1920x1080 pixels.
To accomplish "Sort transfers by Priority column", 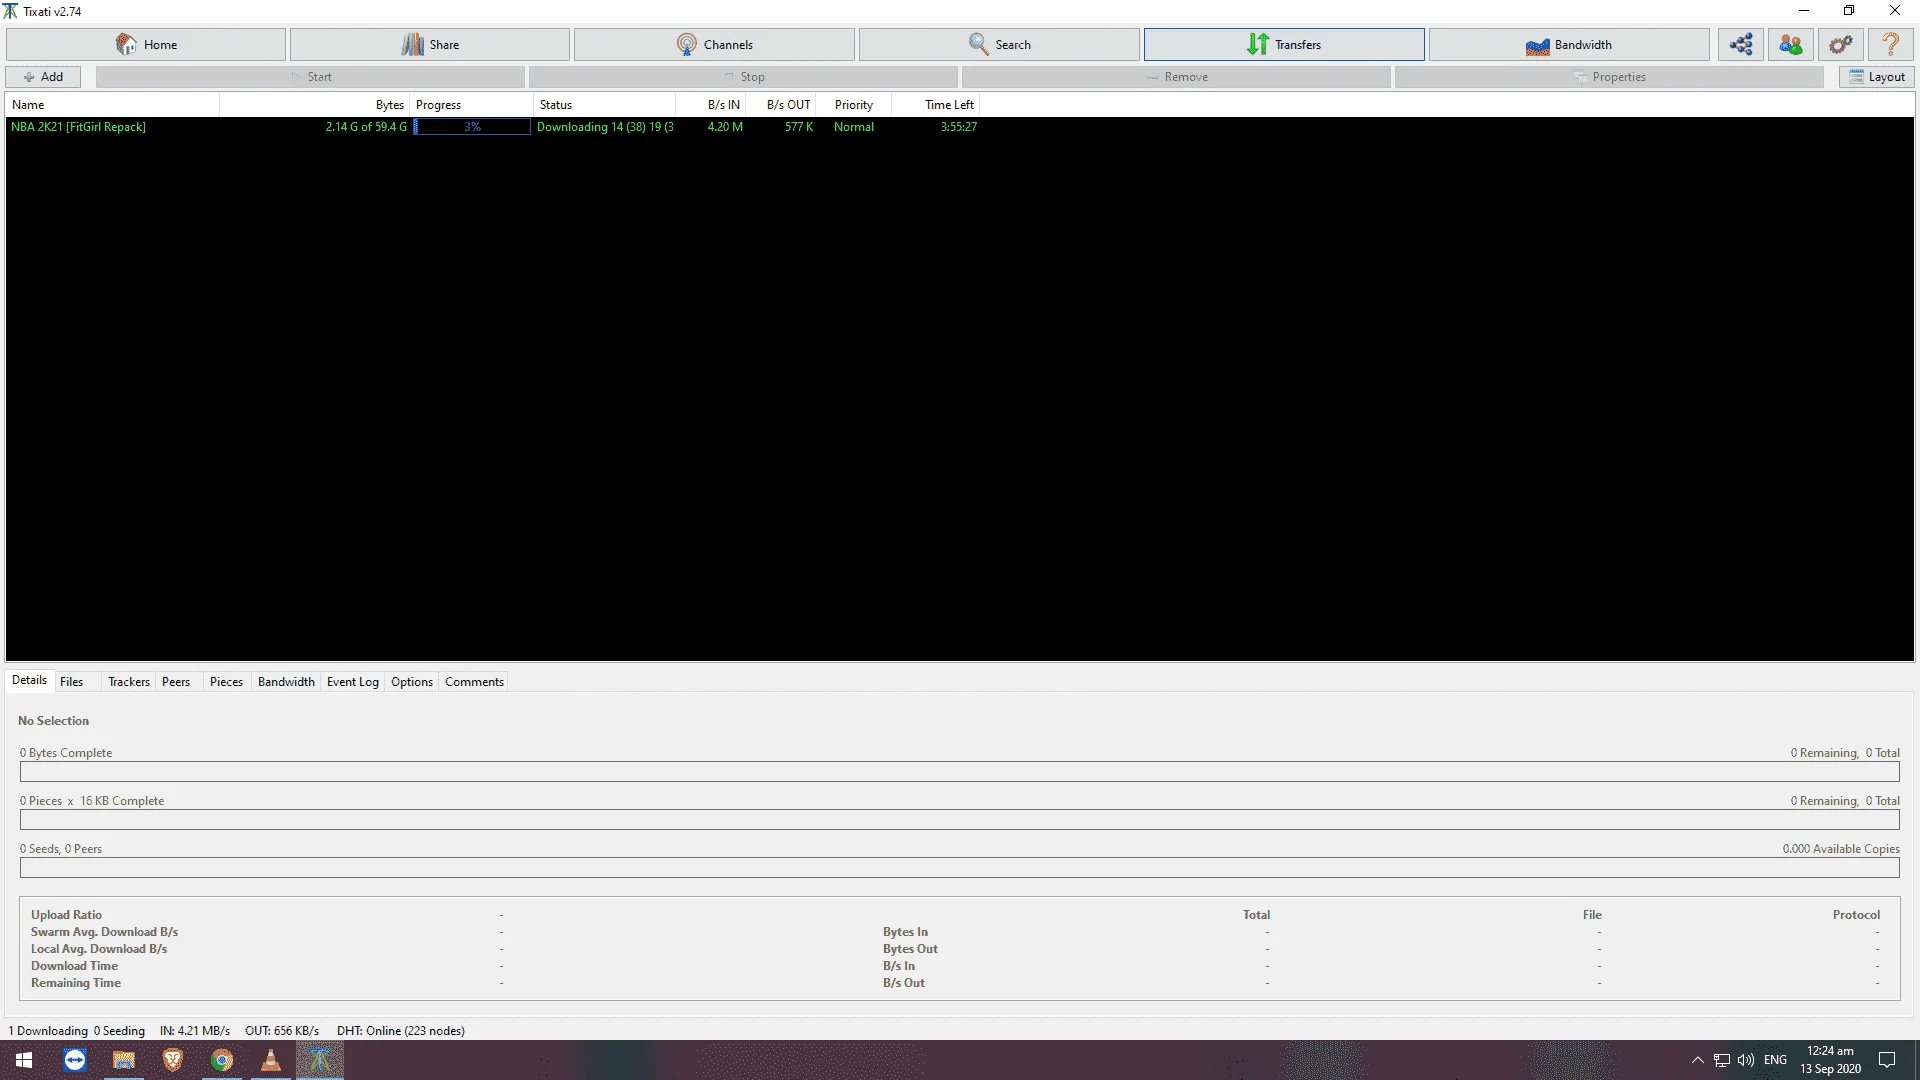I will tap(853, 105).
